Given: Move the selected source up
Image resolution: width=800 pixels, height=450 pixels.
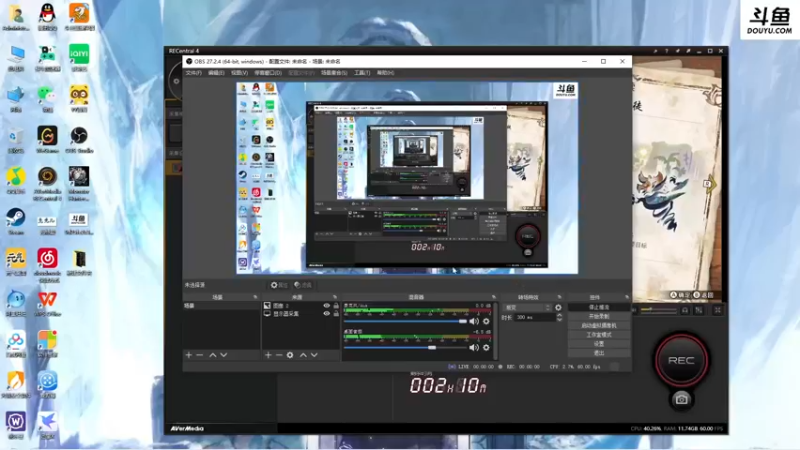Looking at the screenshot, I should [x=303, y=355].
